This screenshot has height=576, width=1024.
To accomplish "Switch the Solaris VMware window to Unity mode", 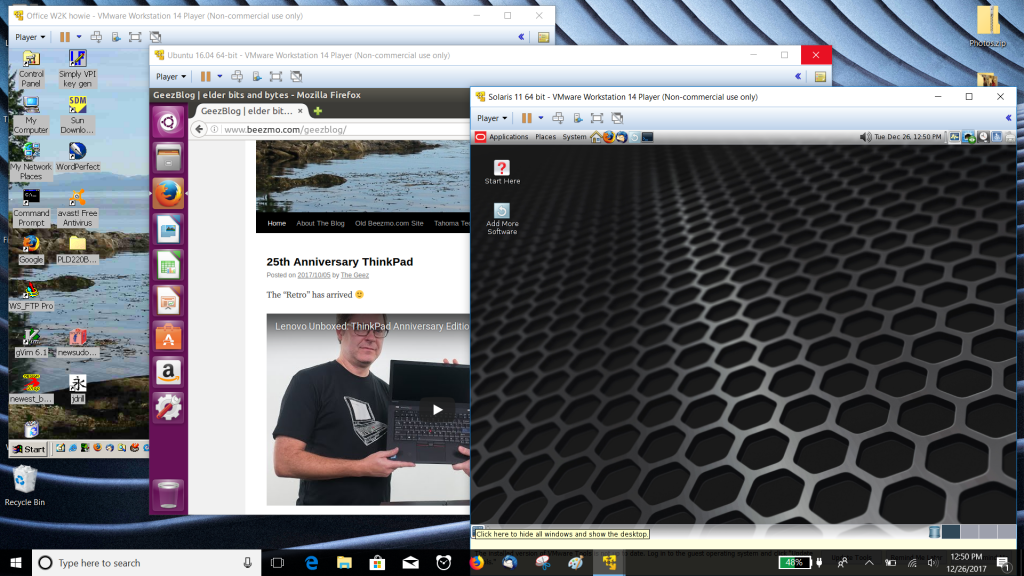I will point(617,118).
